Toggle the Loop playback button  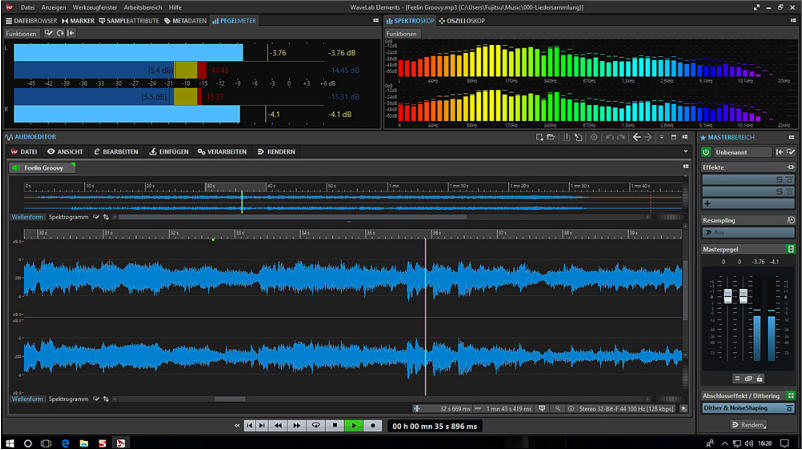pos(317,425)
